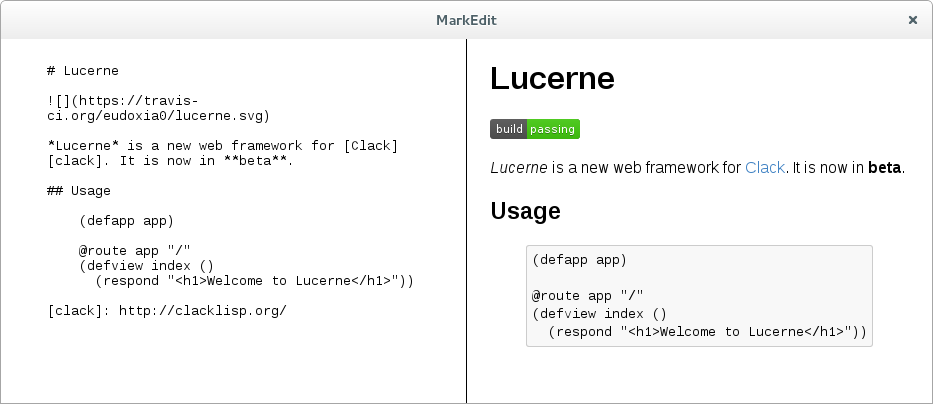Click the '[clack]: http://clacklisp.org/' reference line
This screenshot has width=933, height=404.
167,311
